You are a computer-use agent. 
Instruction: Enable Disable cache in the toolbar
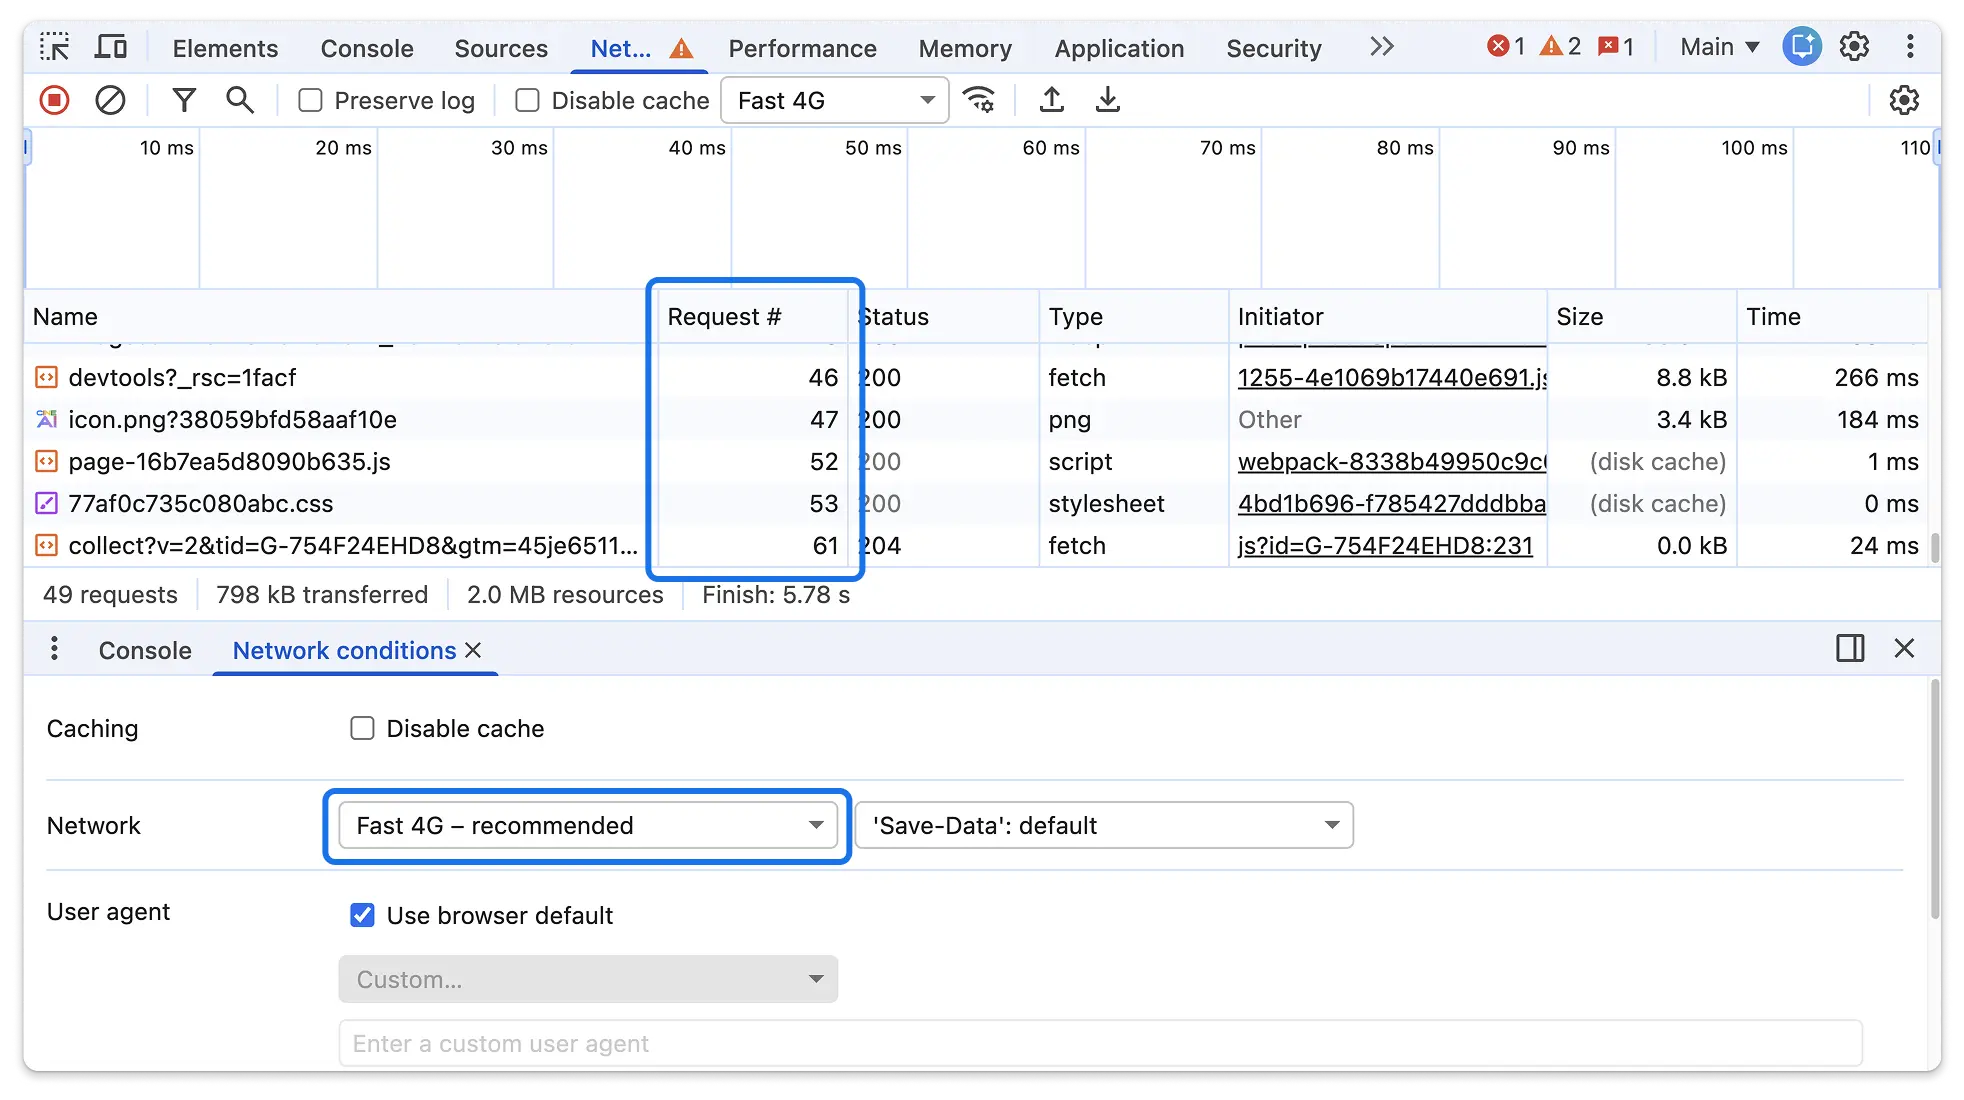[x=527, y=100]
